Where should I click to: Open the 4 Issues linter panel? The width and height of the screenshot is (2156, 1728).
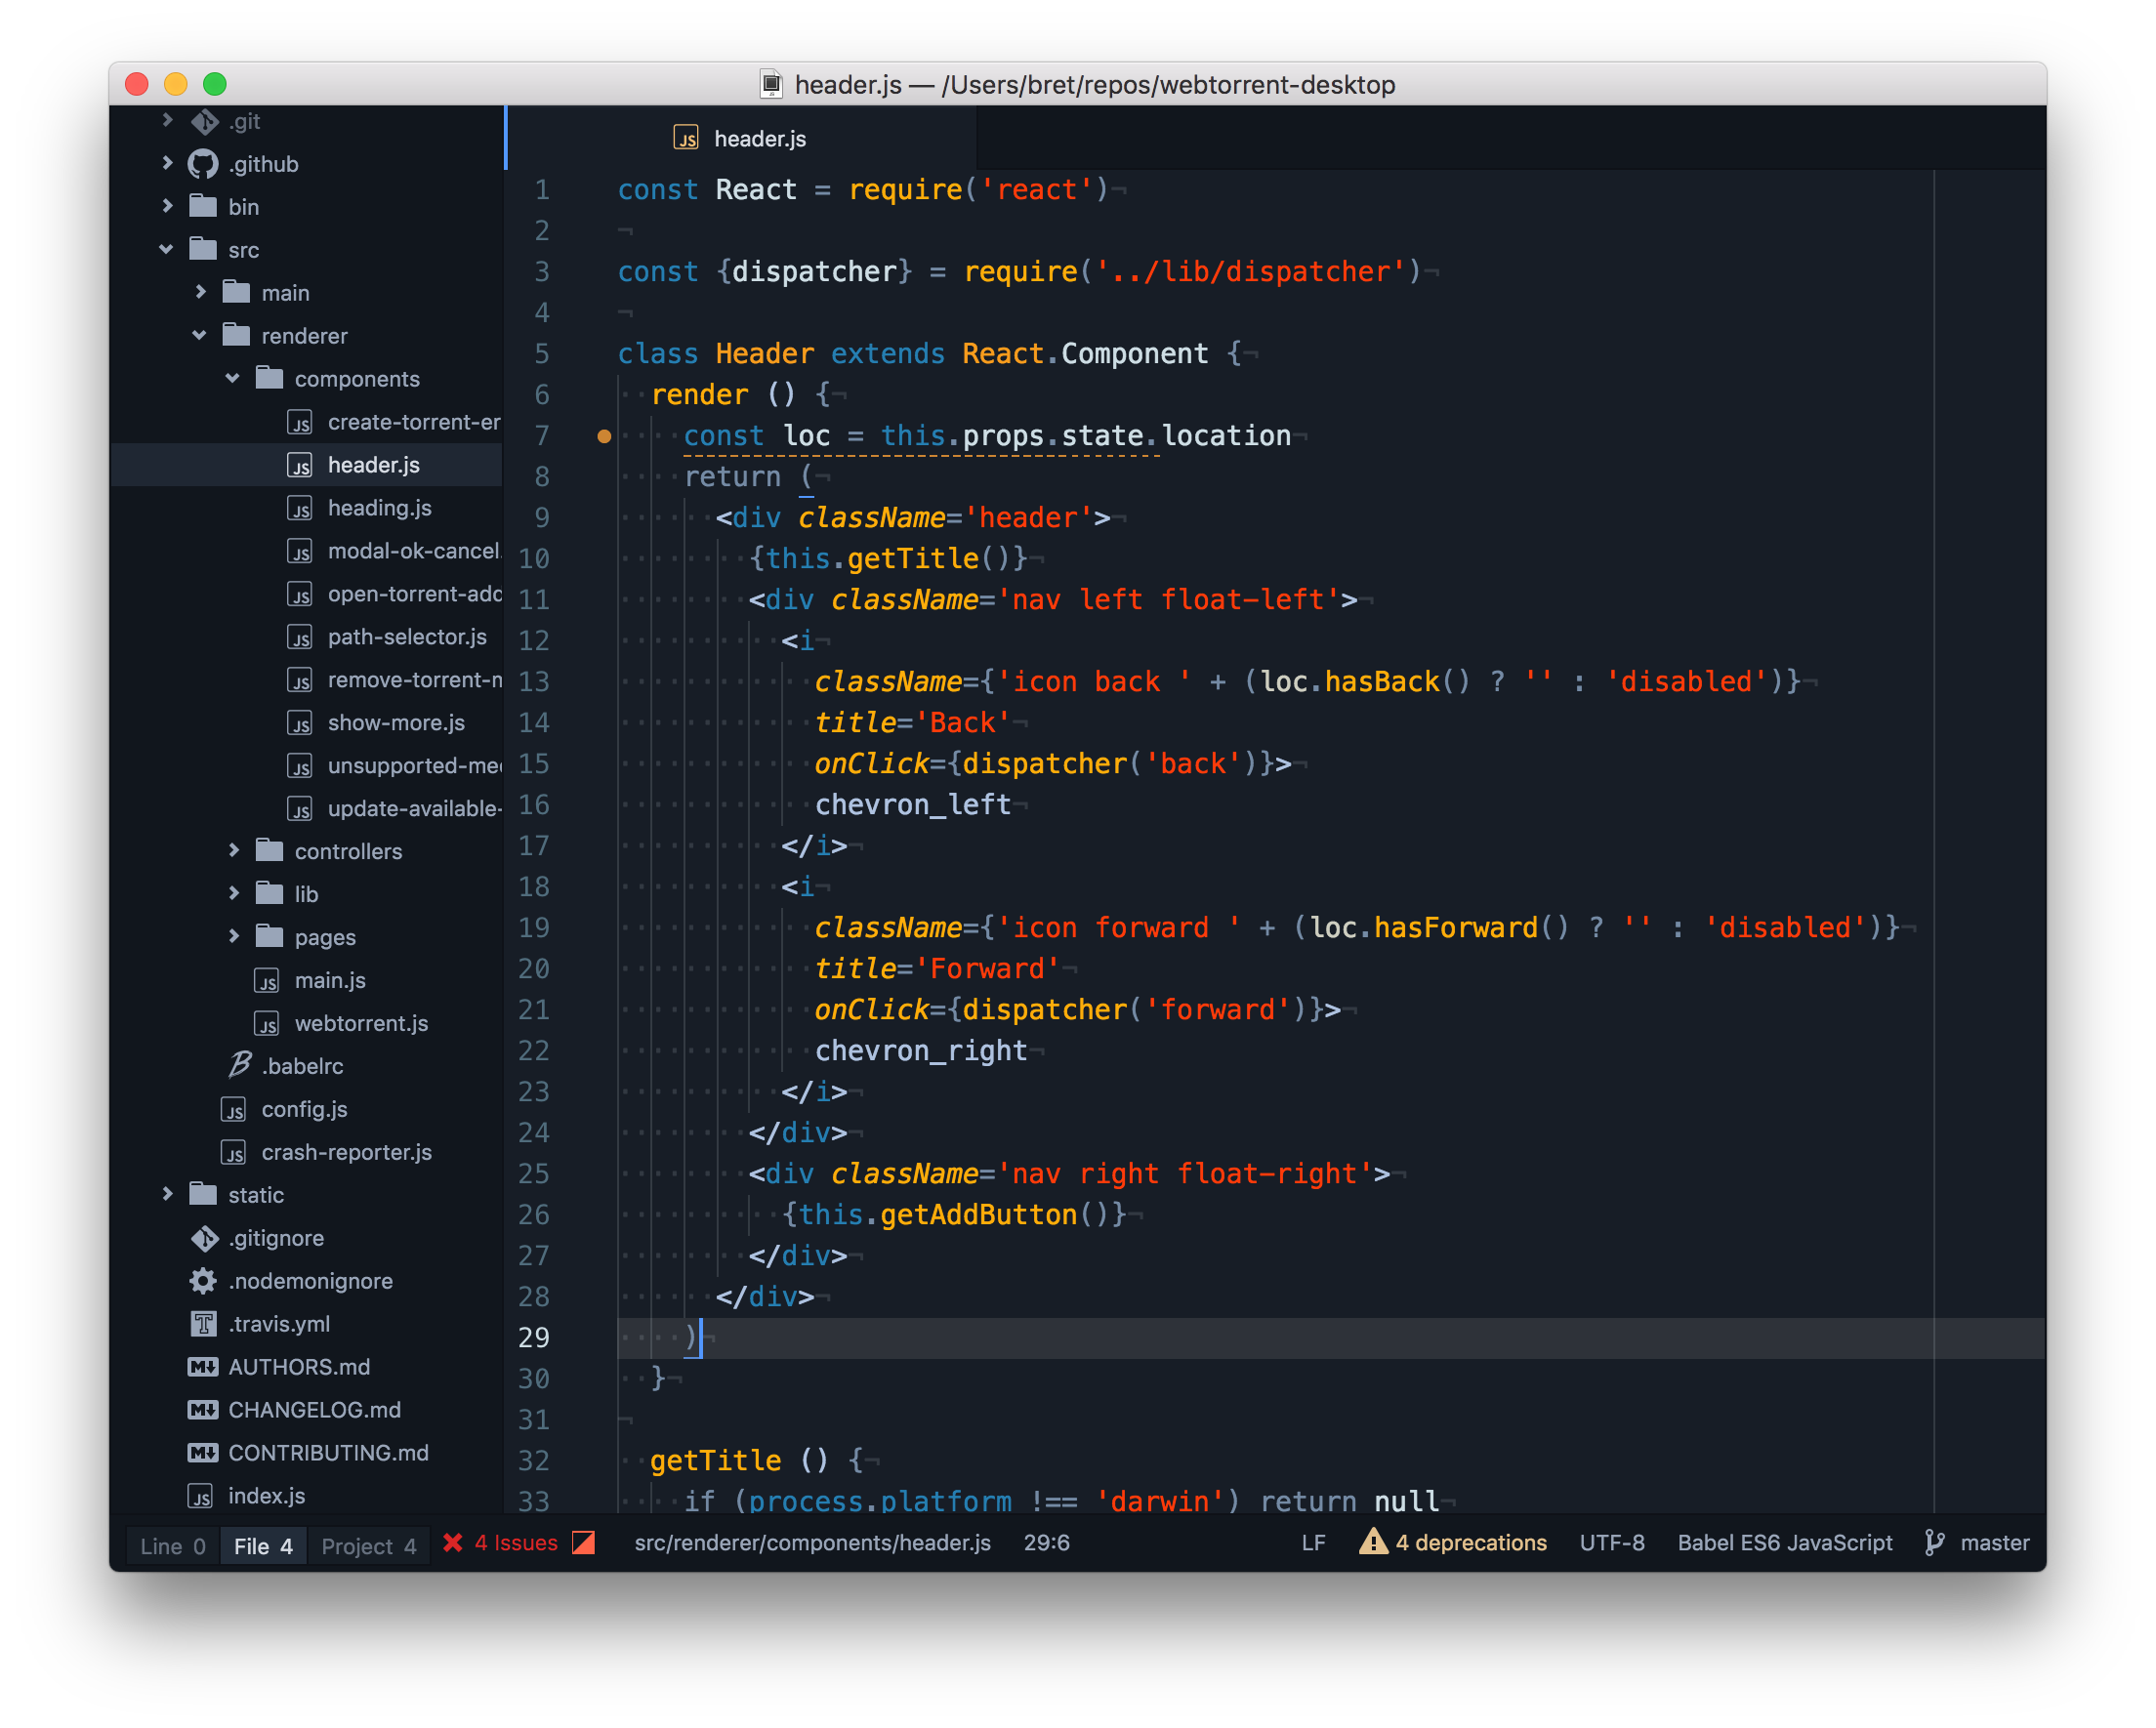(x=516, y=1543)
